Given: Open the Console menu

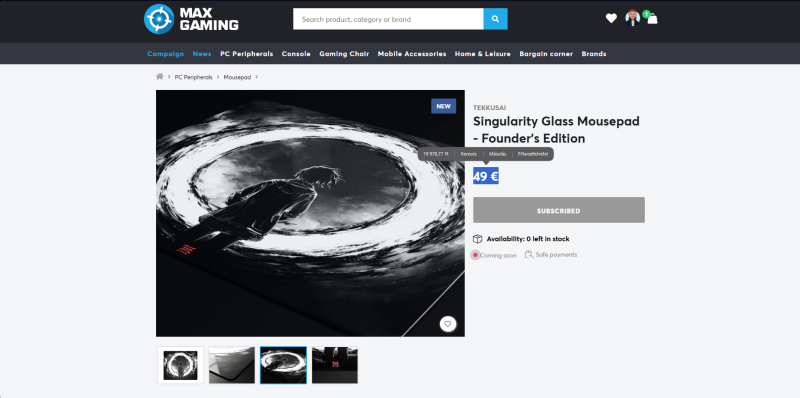Looking at the screenshot, I should (296, 54).
